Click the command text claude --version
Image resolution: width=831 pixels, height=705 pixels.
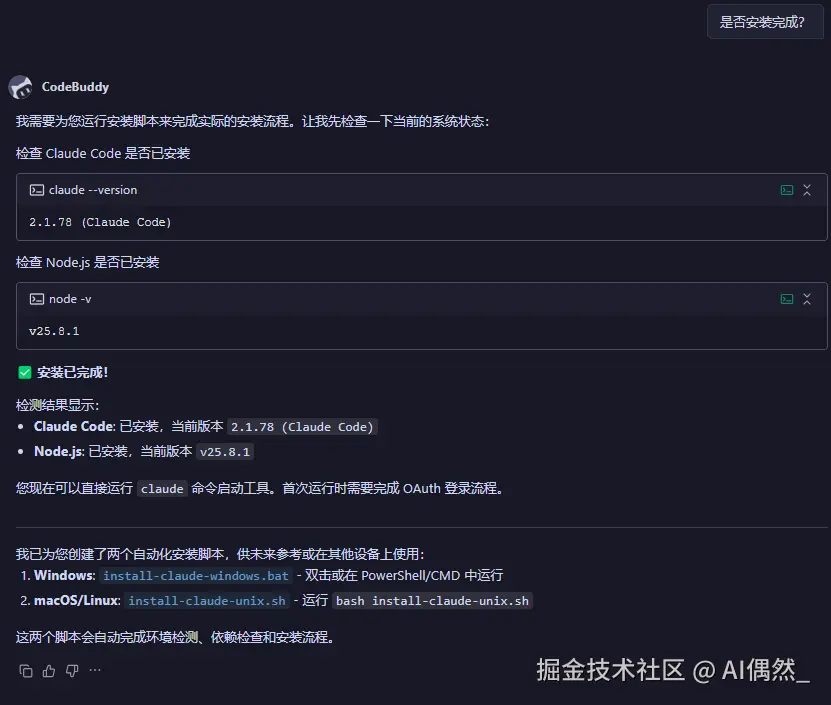tap(93, 190)
